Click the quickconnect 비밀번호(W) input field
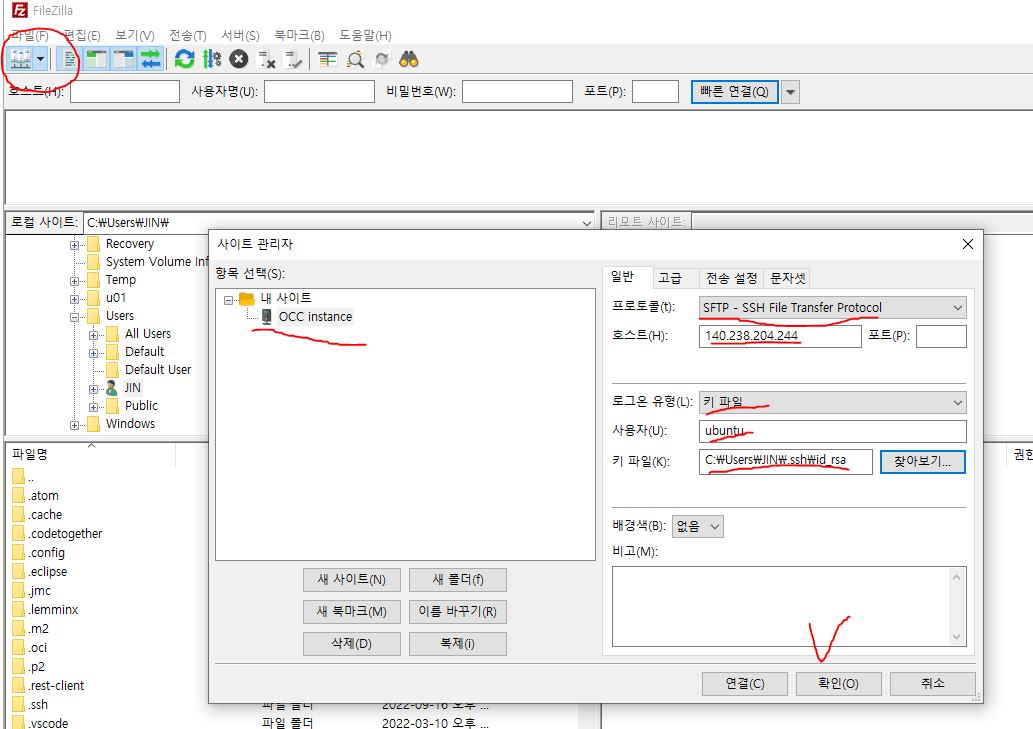The height and width of the screenshot is (729, 1033). [x=517, y=92]
